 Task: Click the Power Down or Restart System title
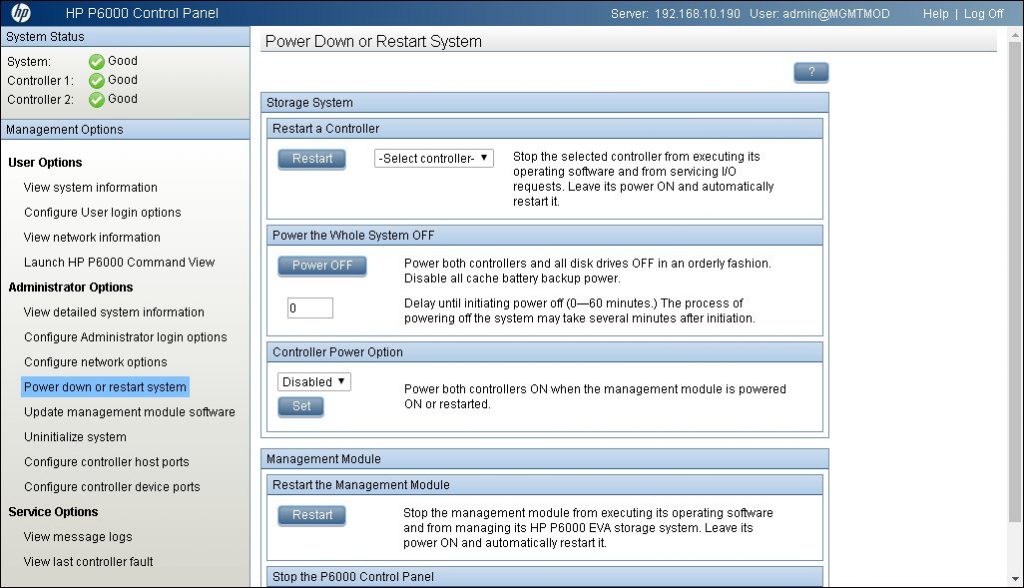point(373,41)
